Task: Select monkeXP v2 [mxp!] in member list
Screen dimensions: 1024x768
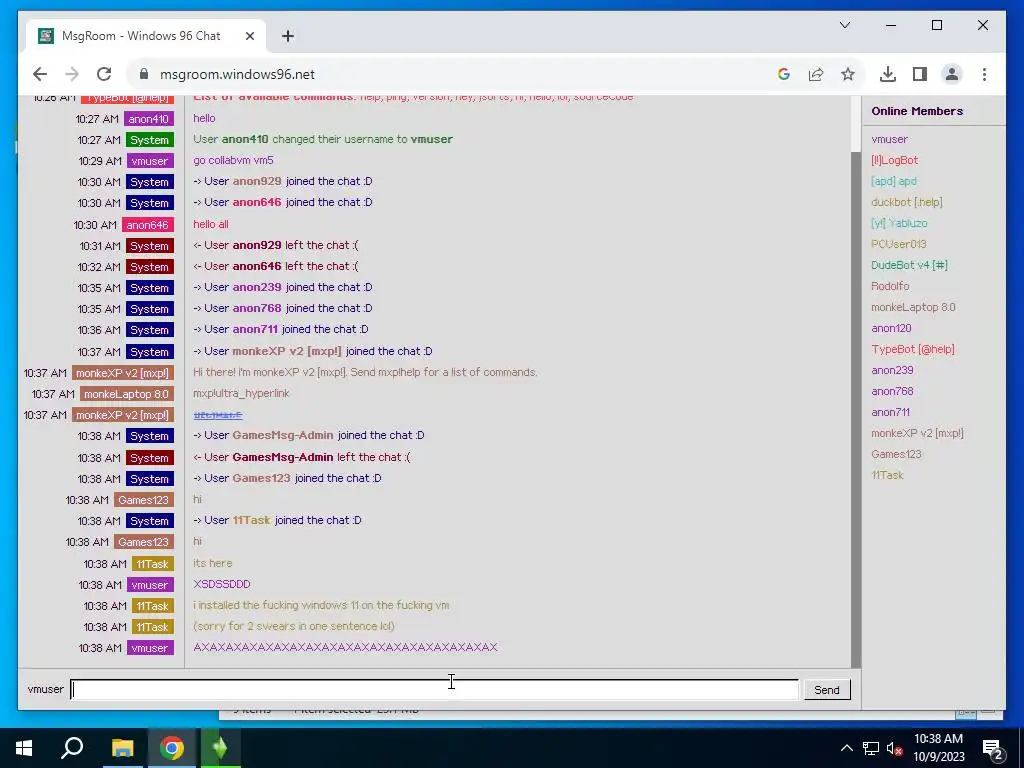Action: pyautogui.click(x=918, y=433)
